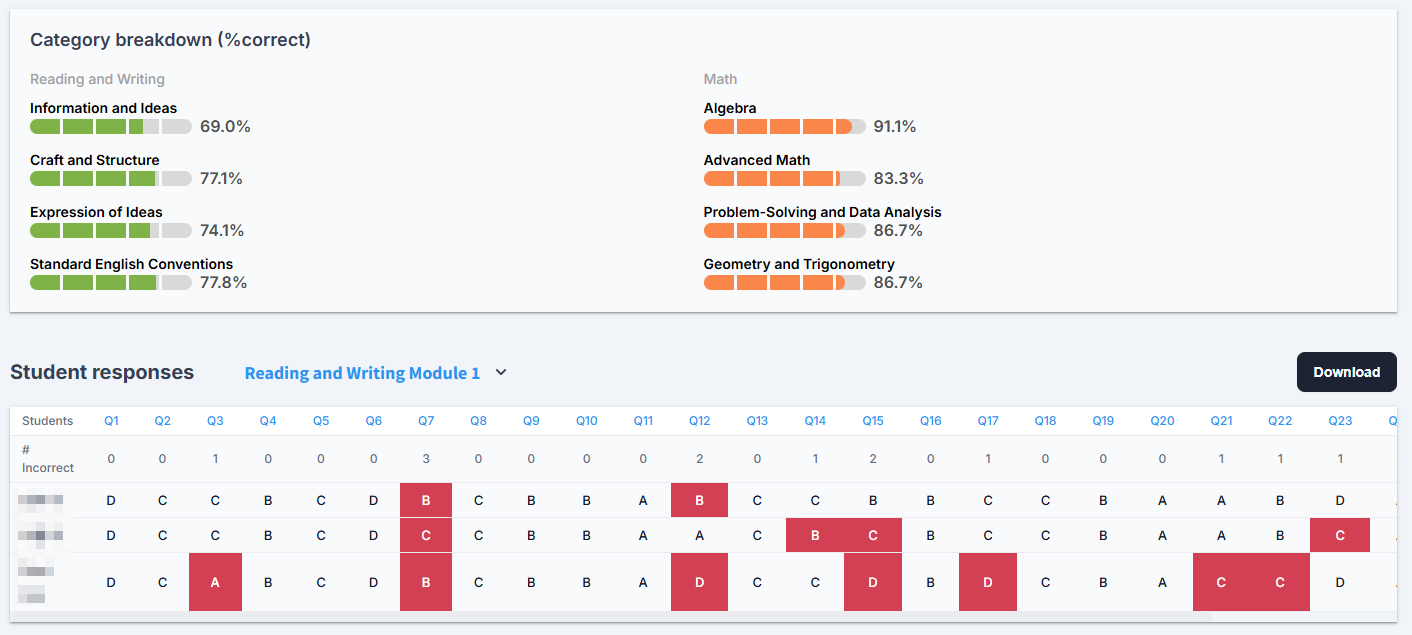Open the Q7 column header link
The image size is (1412, 635).
(426, 421)
